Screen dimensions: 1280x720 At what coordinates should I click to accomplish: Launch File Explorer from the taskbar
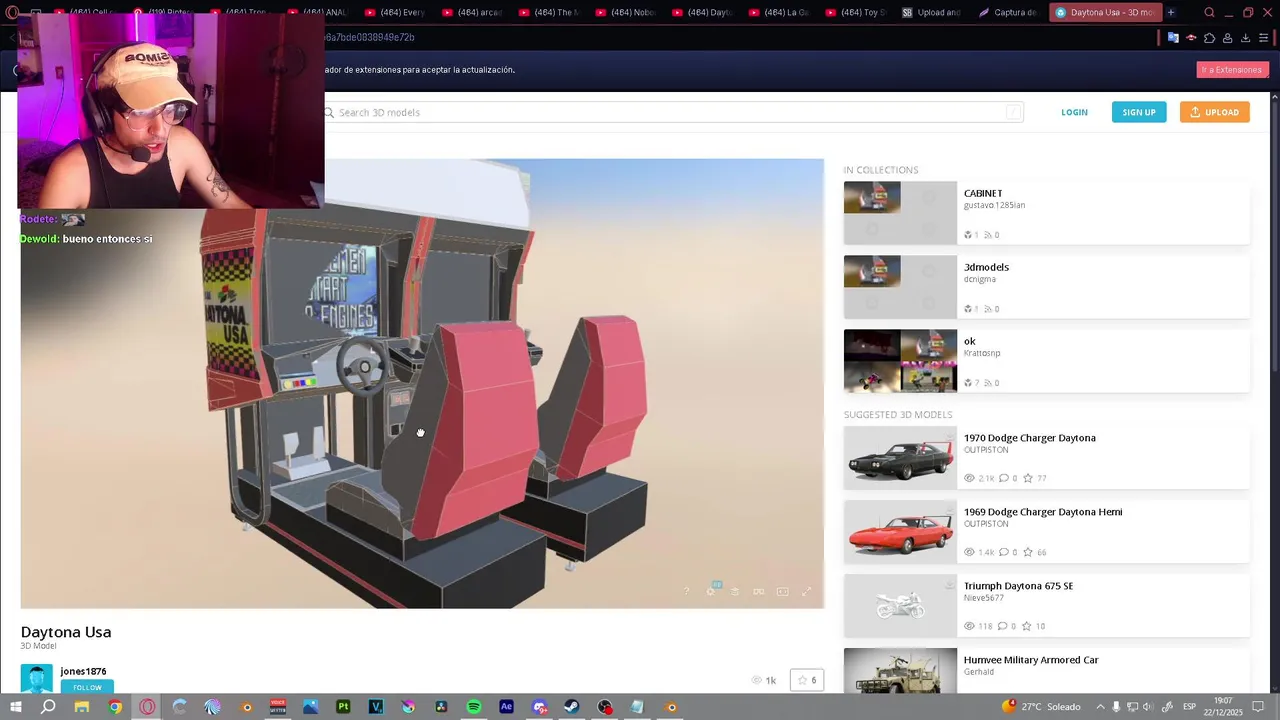tap(82, 707)
